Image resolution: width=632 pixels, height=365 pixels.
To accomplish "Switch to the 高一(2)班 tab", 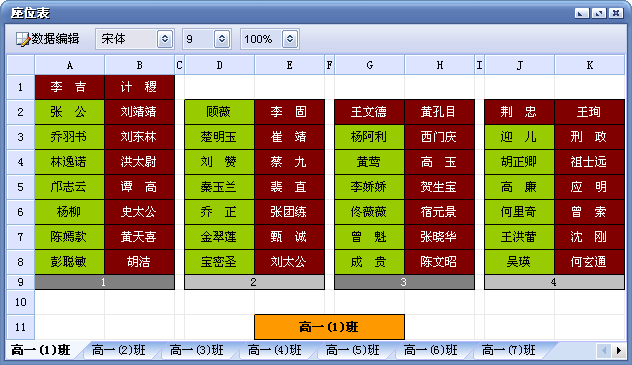I will click(x=118, y=350).
